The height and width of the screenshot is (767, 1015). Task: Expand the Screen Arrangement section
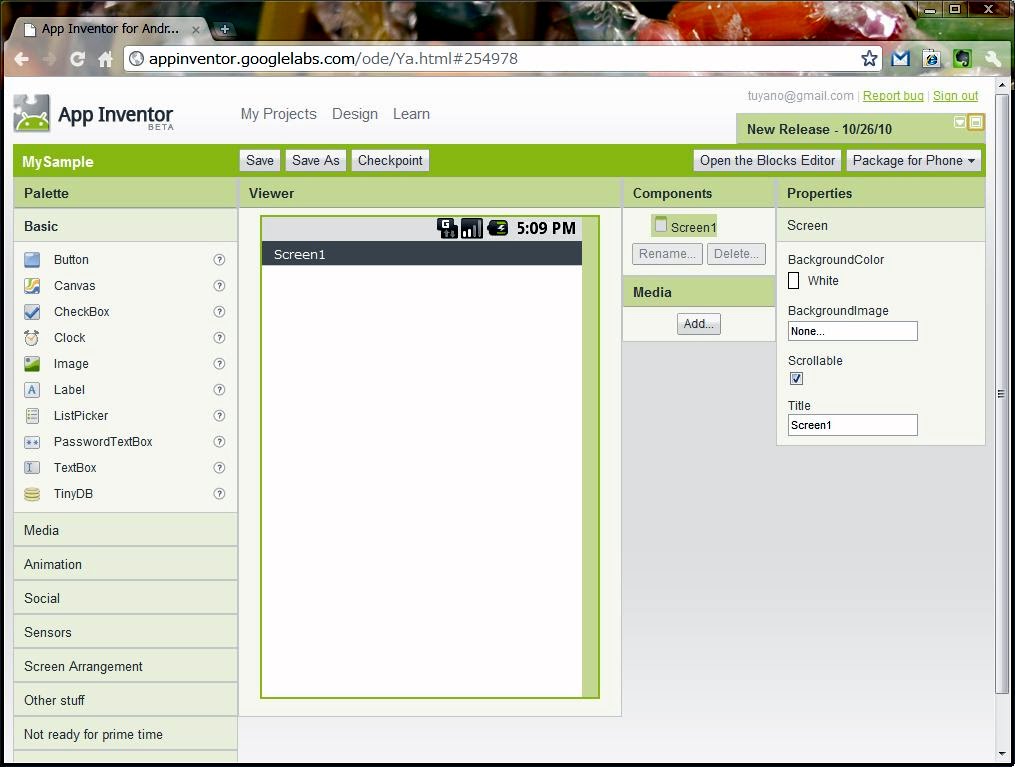point(83,666)
